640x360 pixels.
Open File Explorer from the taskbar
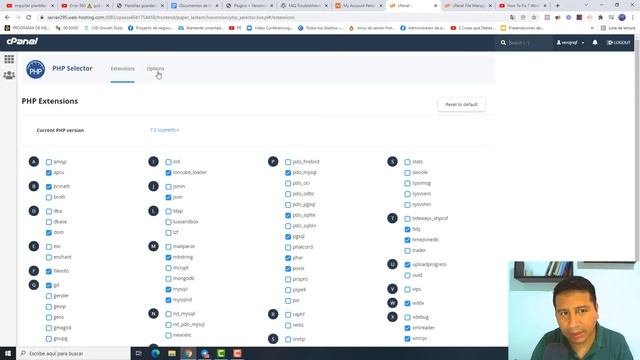(172, 353)
